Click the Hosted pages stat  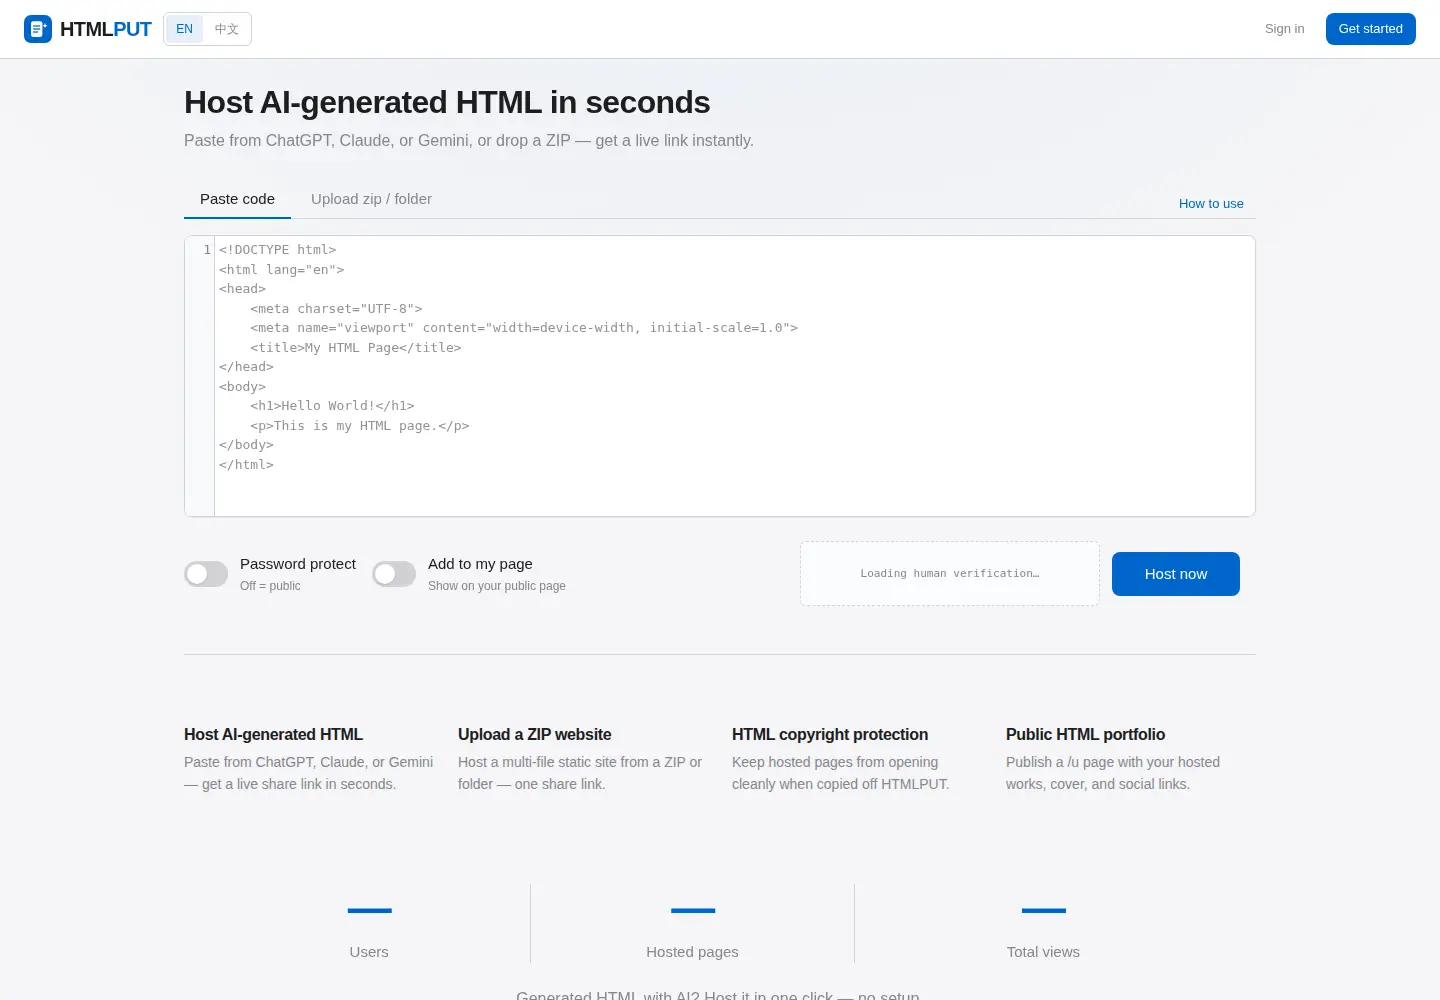(x=692, y=930)
